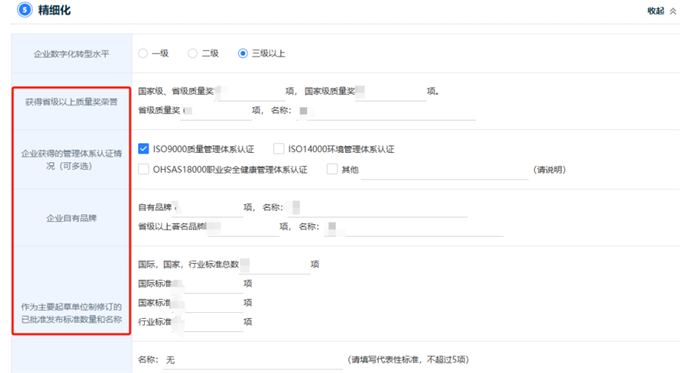
Task: Click the 企业数字化转型水平 label
Action: tap(72, 54)
